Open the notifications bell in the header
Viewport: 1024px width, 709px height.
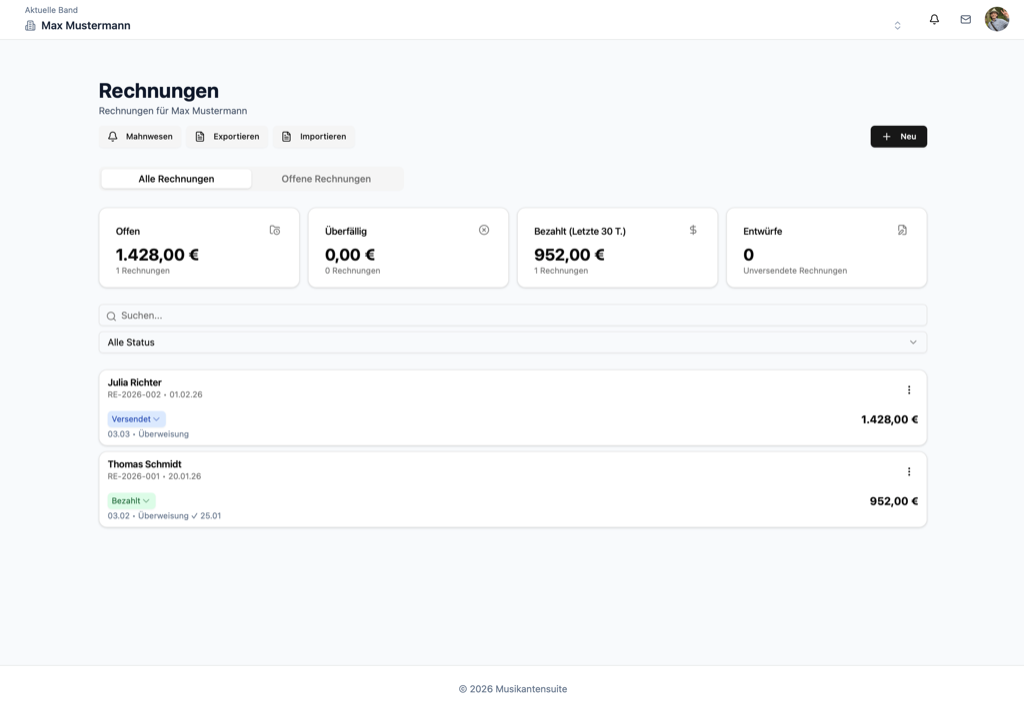tap(935, 20)
